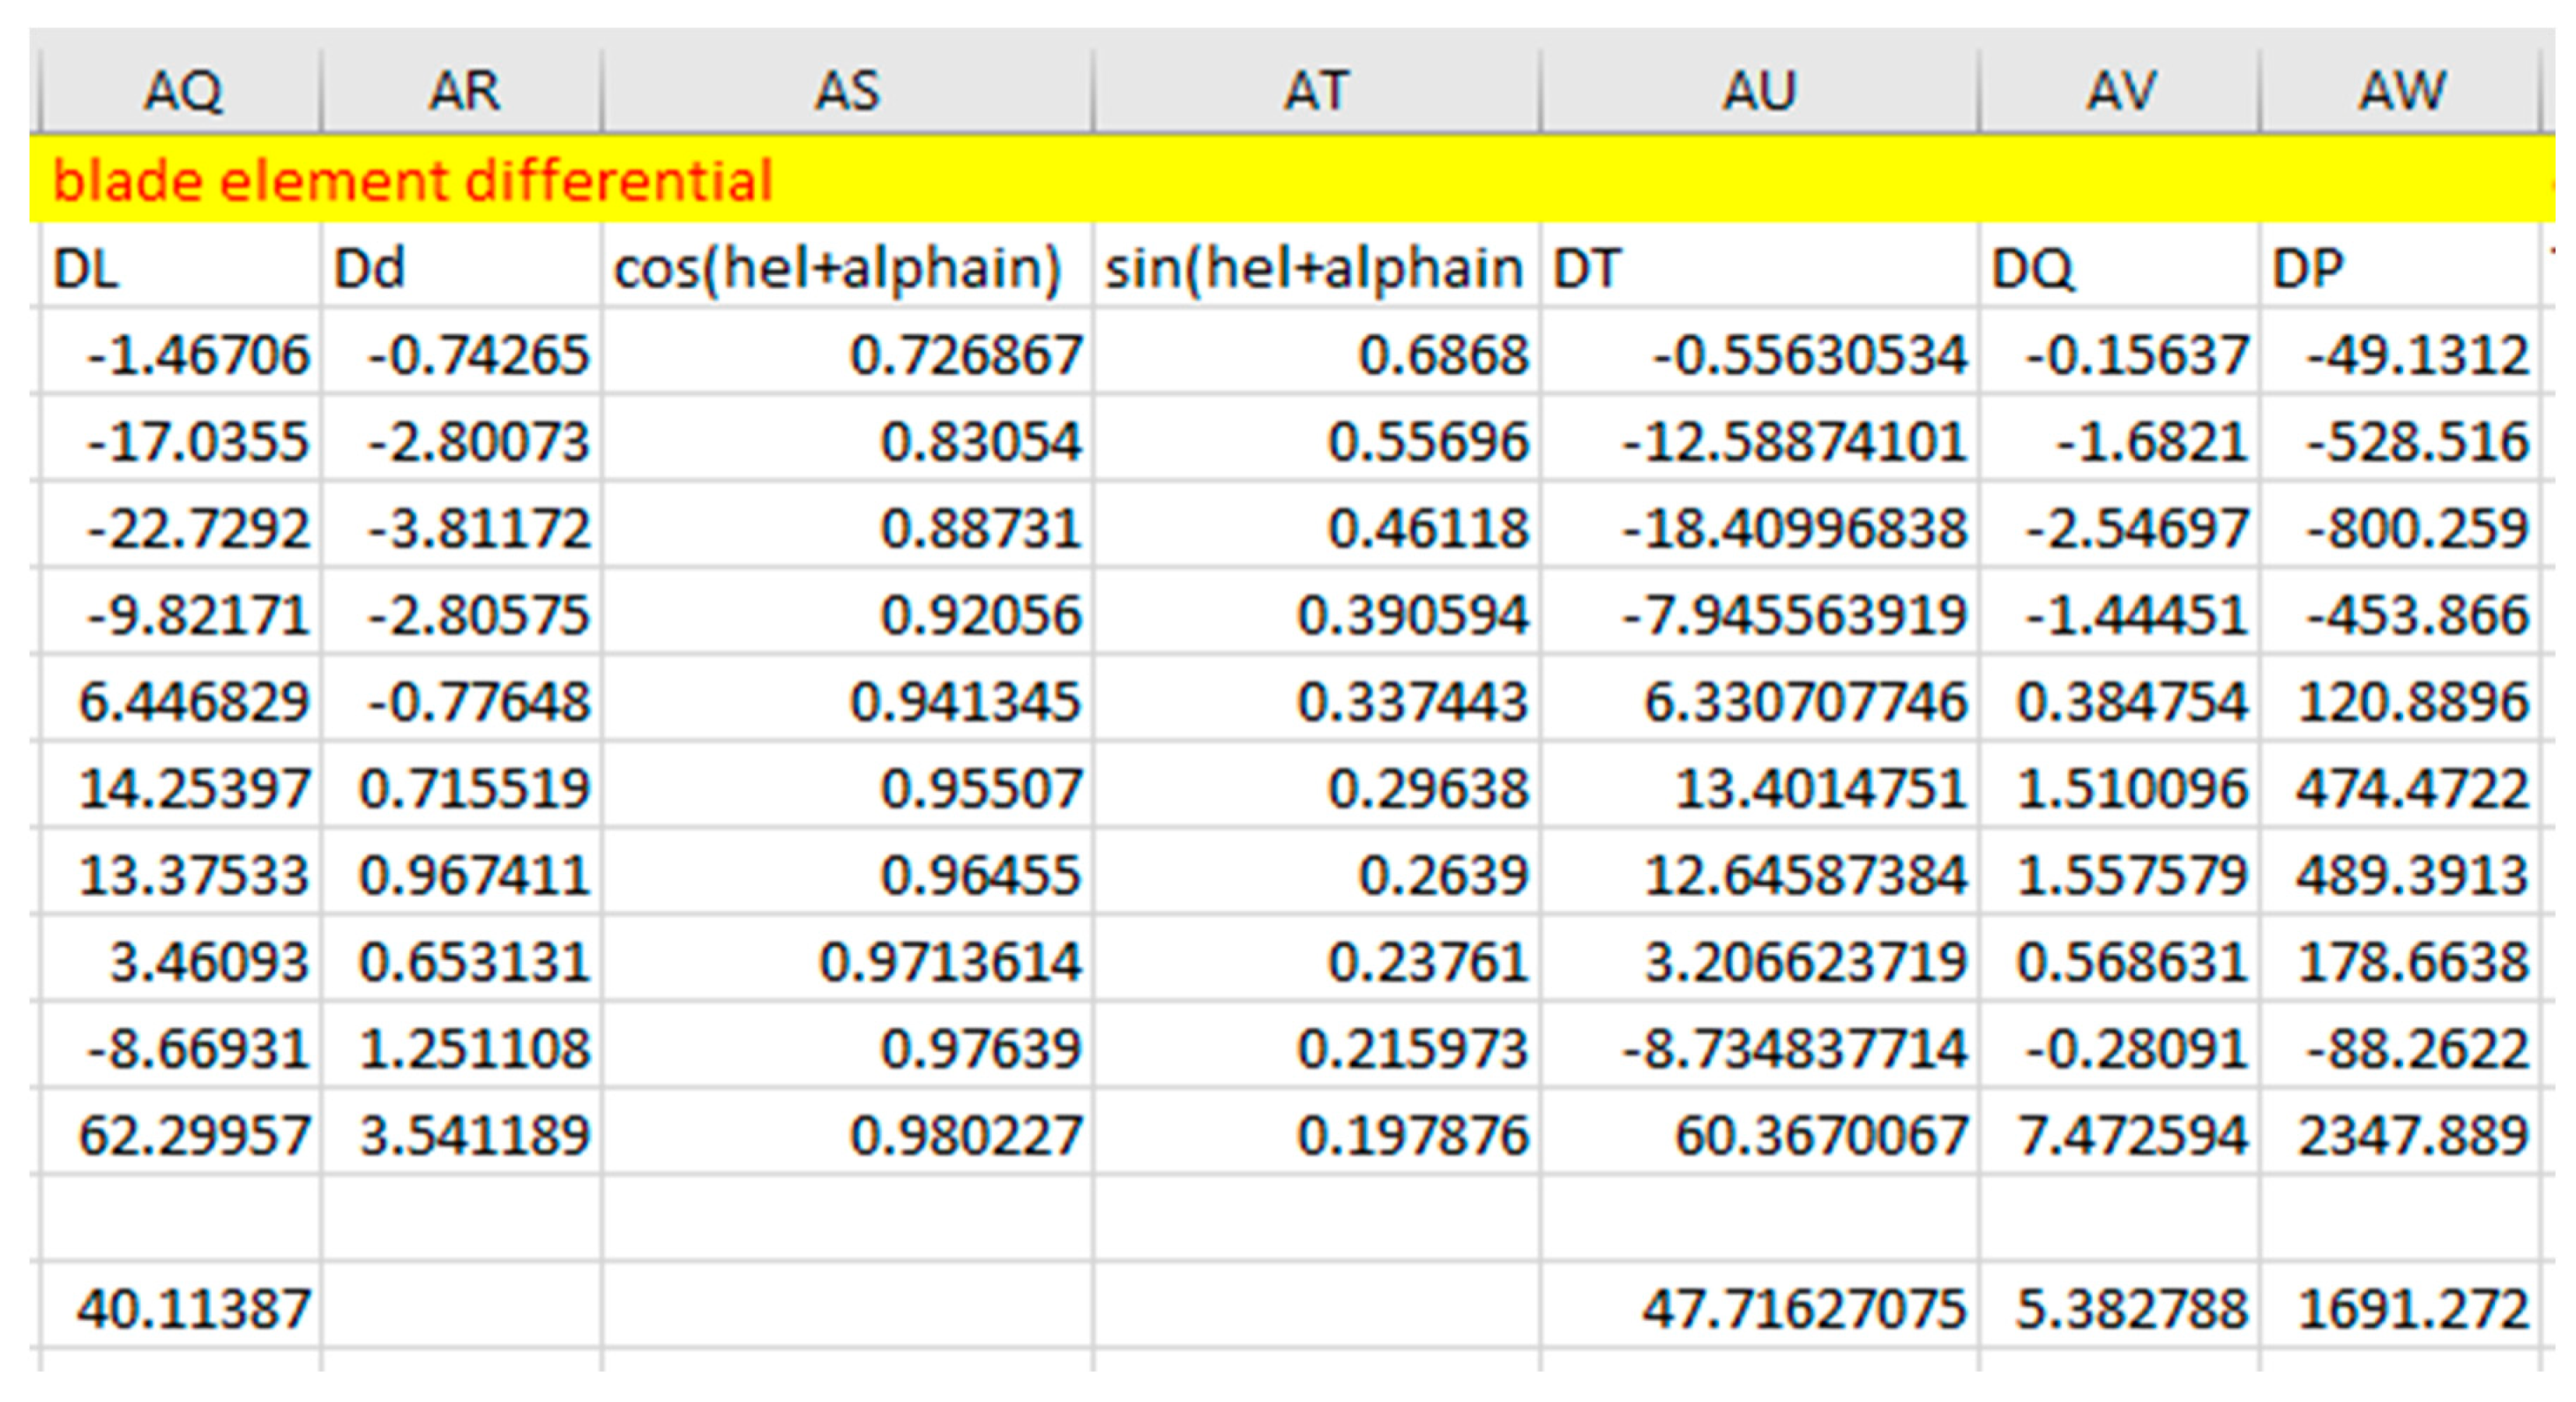Select column header AW
Image resolution: width=2576 pixels, height=1402 pixels.
pos(2400,91)
